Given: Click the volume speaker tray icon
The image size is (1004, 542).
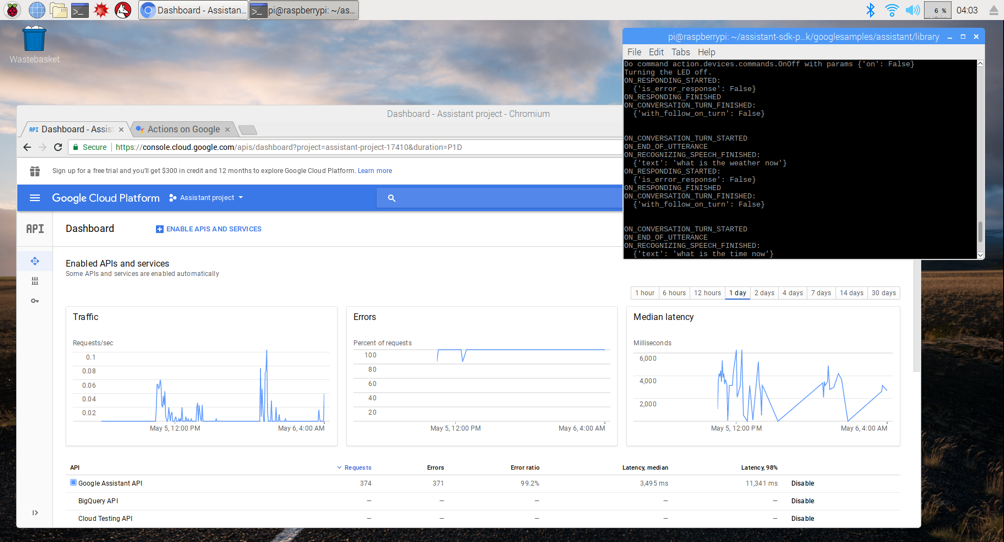Looking at the screenshot, I should 913,10.
